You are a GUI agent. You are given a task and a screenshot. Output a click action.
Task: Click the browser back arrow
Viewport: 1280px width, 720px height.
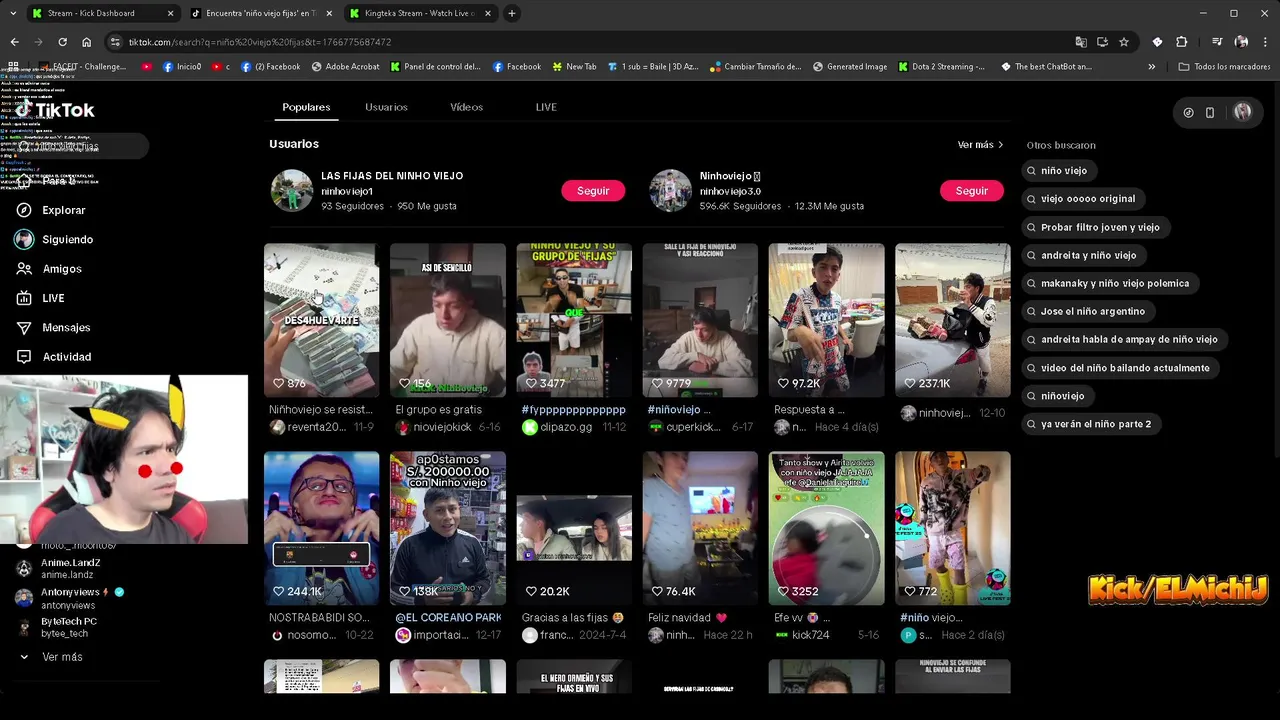(x=14, y=42)
